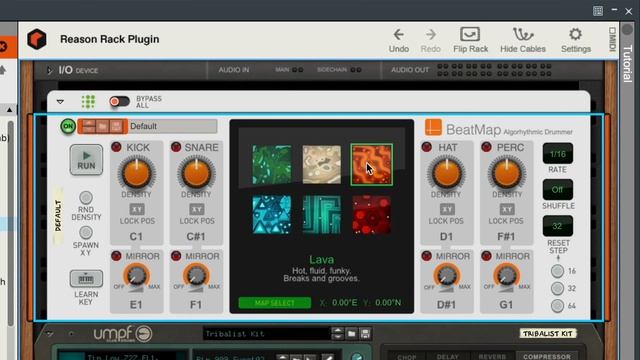
Task: Click the green grid players icon
Action: click(88, 102)
